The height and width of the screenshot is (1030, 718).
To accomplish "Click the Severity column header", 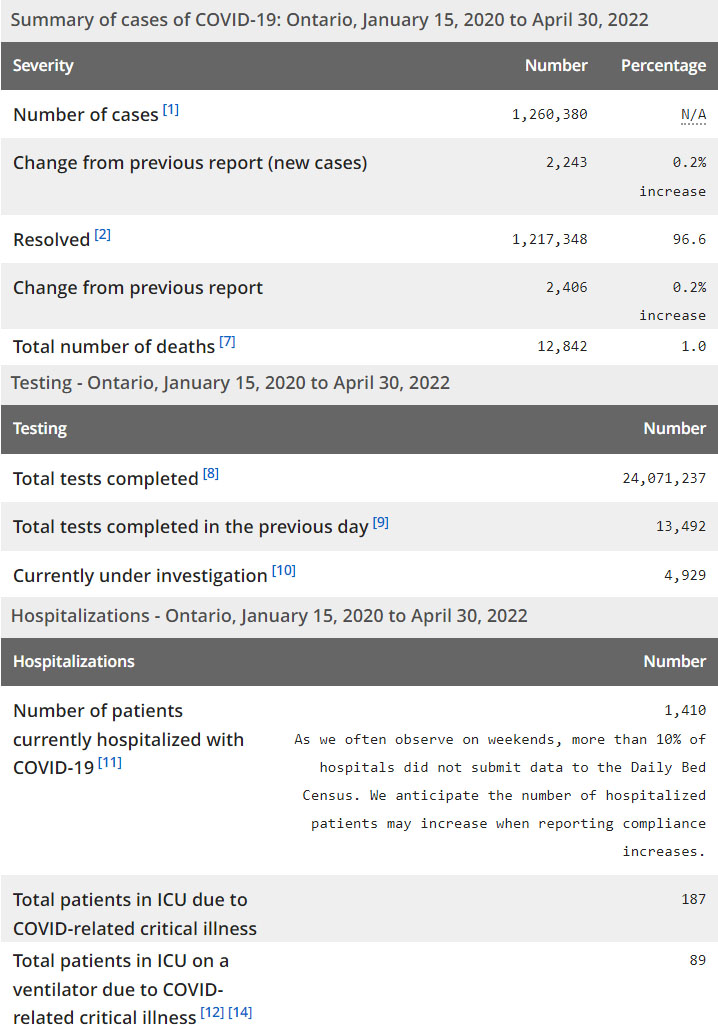I will (x=43, y=66).
